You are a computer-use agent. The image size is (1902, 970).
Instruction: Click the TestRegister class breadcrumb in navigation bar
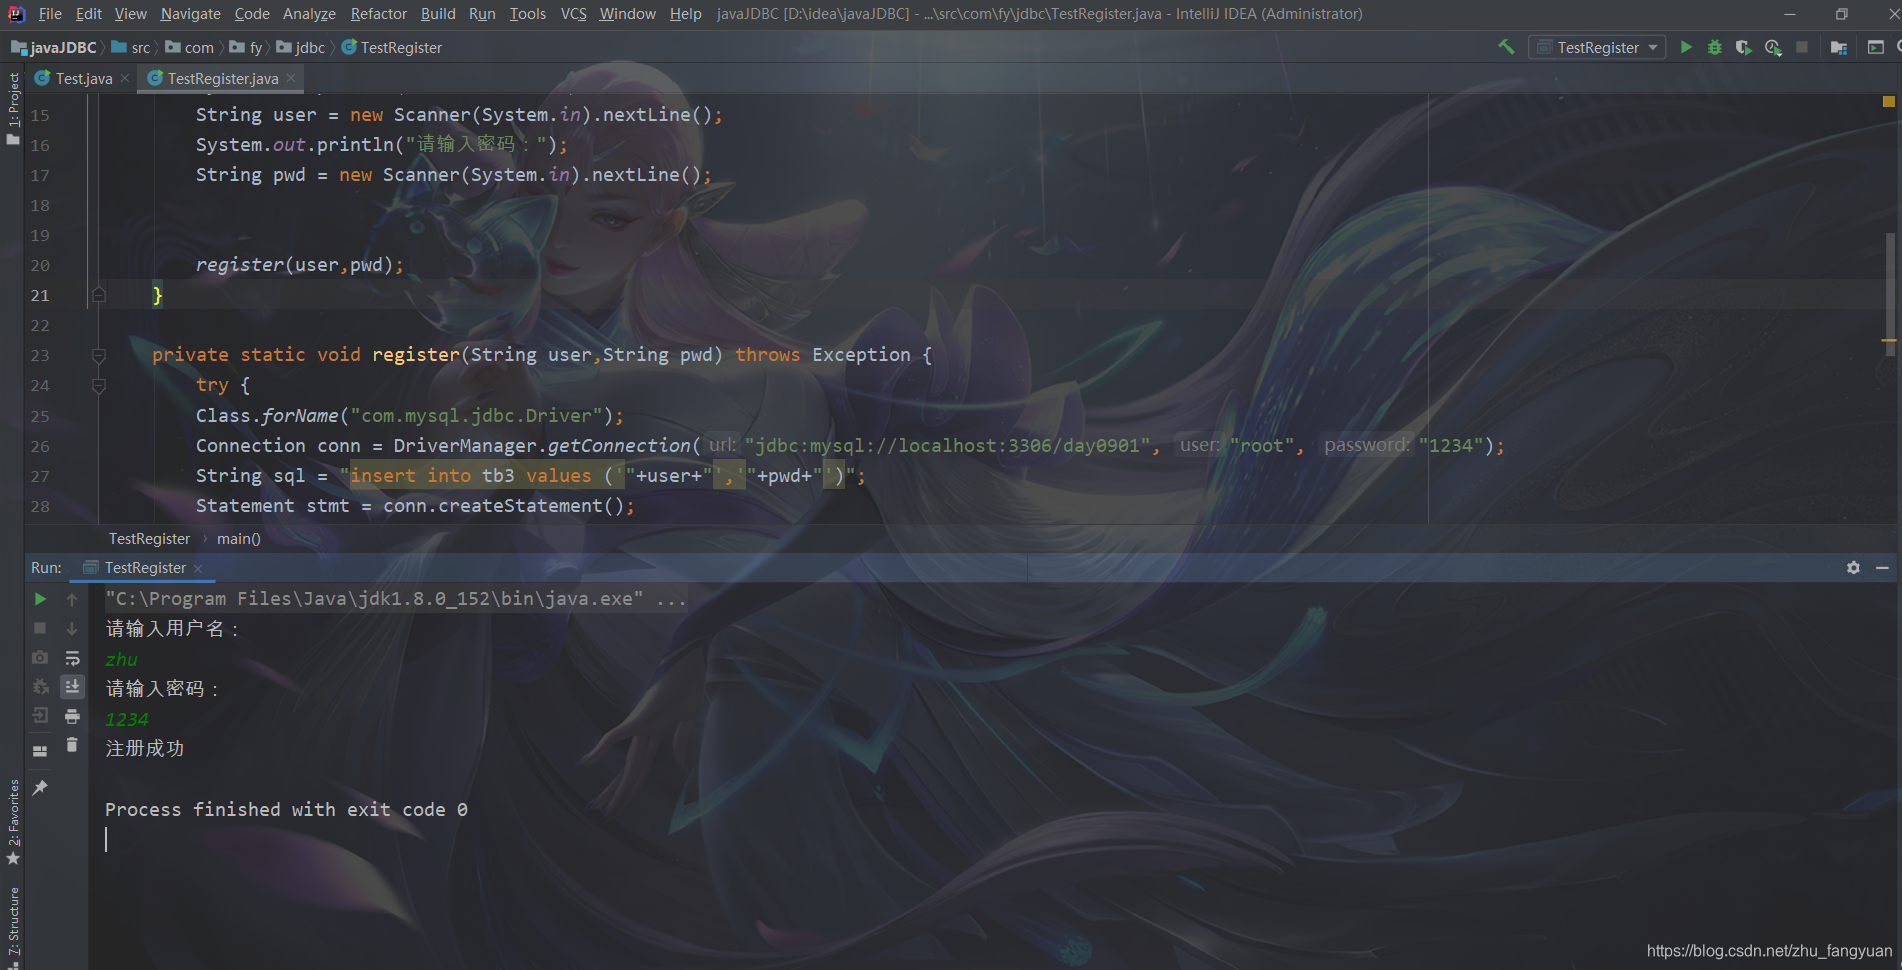pos(391,47)
